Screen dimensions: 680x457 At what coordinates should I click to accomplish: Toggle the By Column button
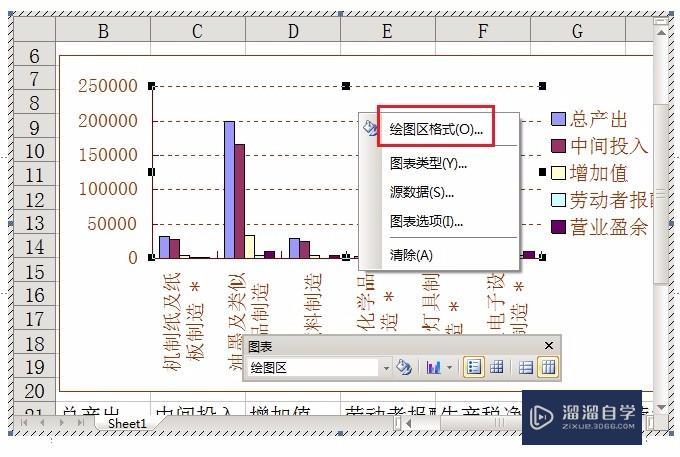point(548,367)
